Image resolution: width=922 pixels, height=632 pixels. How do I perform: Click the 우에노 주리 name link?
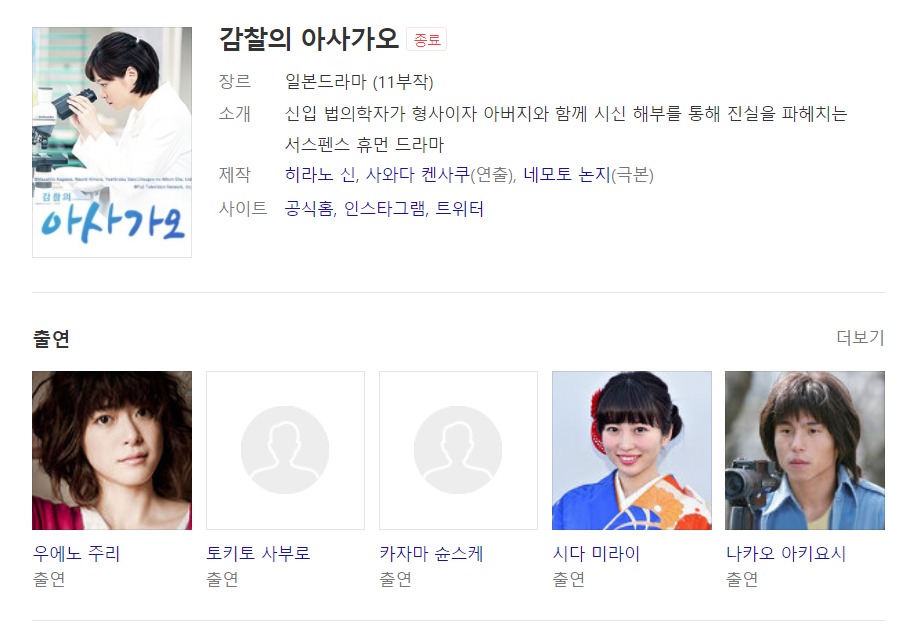coord(76,553)
